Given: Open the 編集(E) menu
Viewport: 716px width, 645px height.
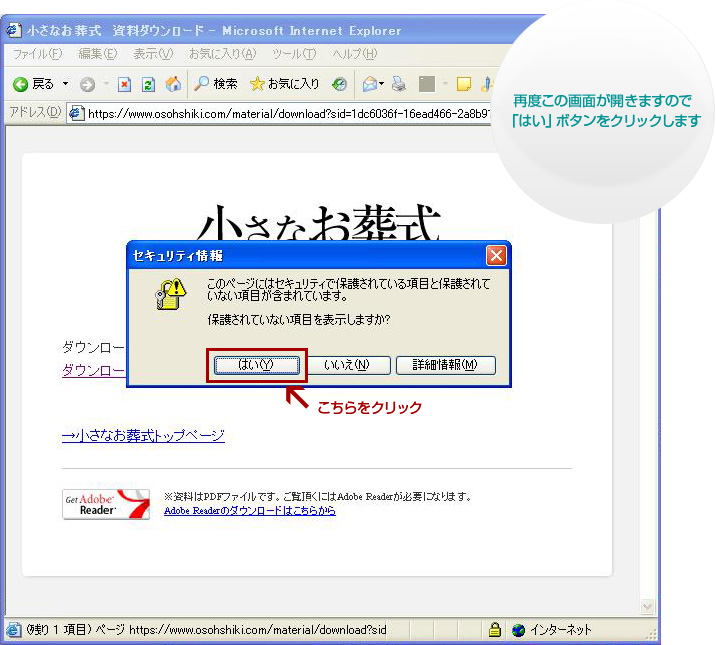Looking at the screenshot, I should click(97, 54).
